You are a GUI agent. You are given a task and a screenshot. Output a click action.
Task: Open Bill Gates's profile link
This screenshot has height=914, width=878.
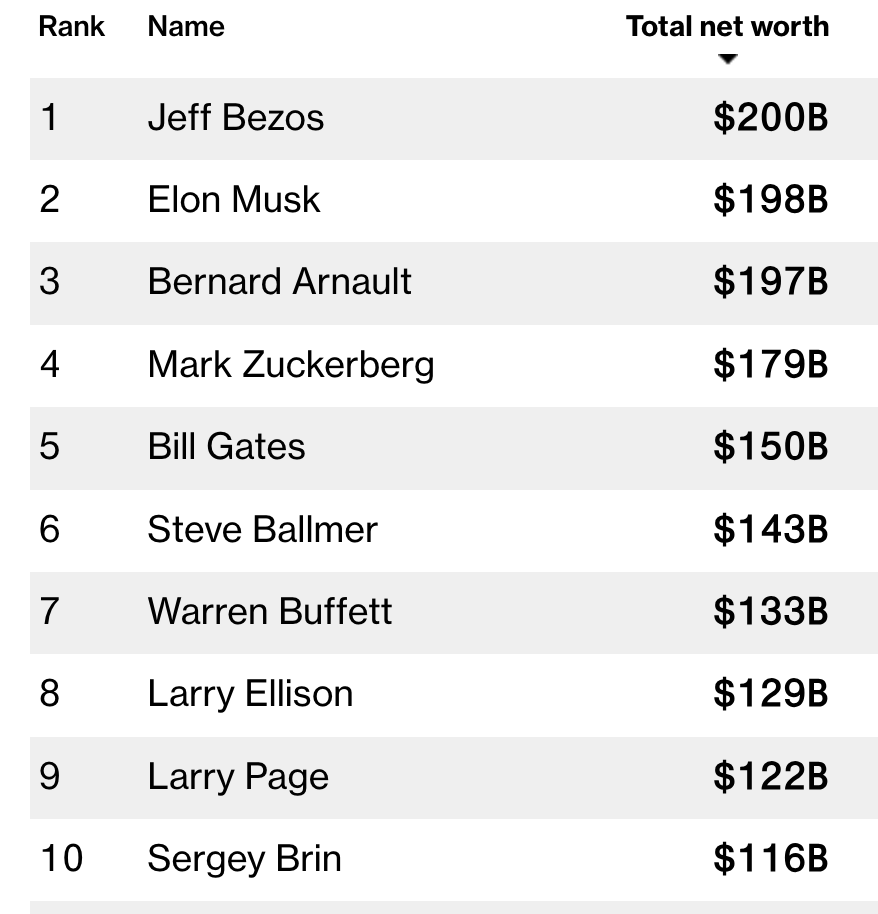click(x=227, y=447)
